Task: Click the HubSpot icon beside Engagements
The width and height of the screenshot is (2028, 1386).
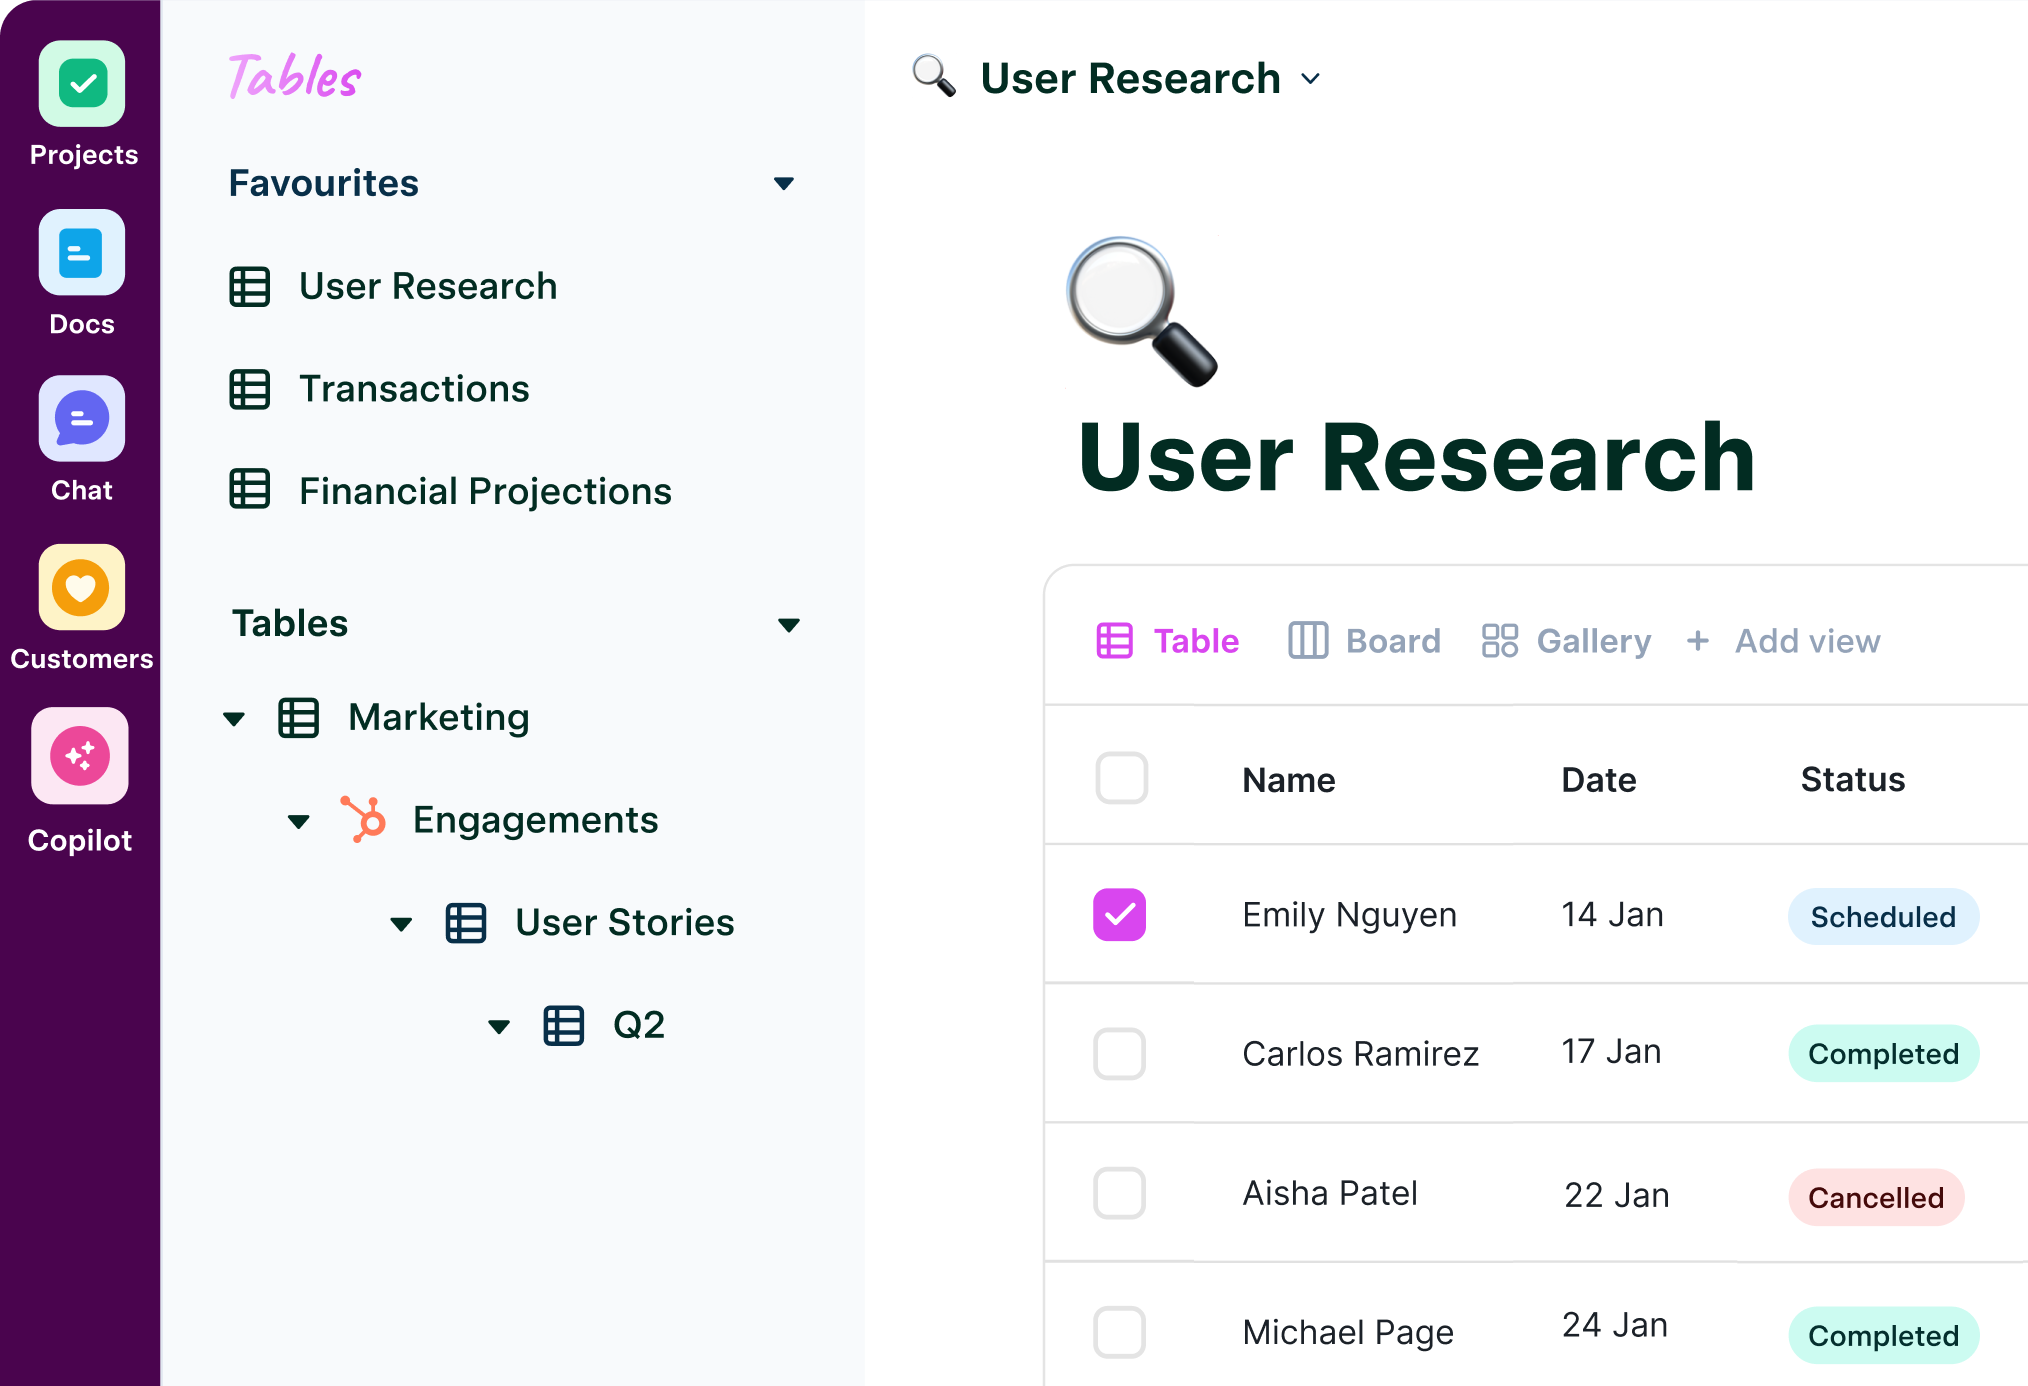Action: pos(363,819)
